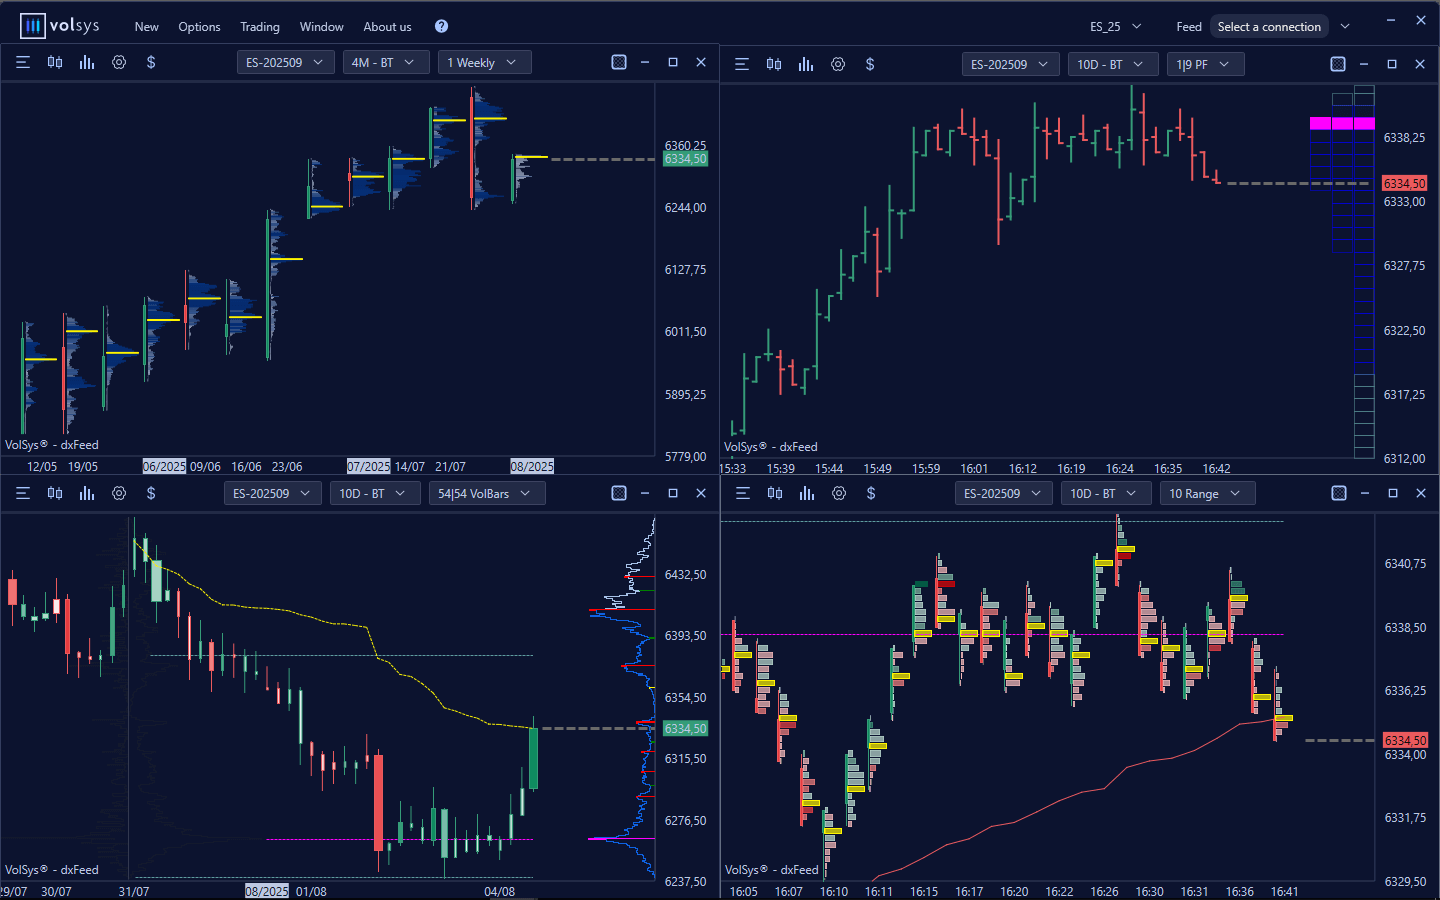1440x900 pixels.
Task: Open the Options menu
Action: 199,26
